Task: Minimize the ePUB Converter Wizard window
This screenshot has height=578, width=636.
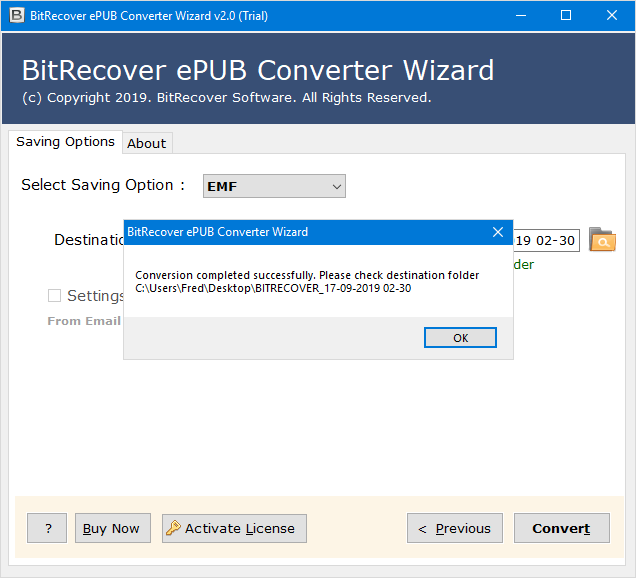Action: click(521, 15)
